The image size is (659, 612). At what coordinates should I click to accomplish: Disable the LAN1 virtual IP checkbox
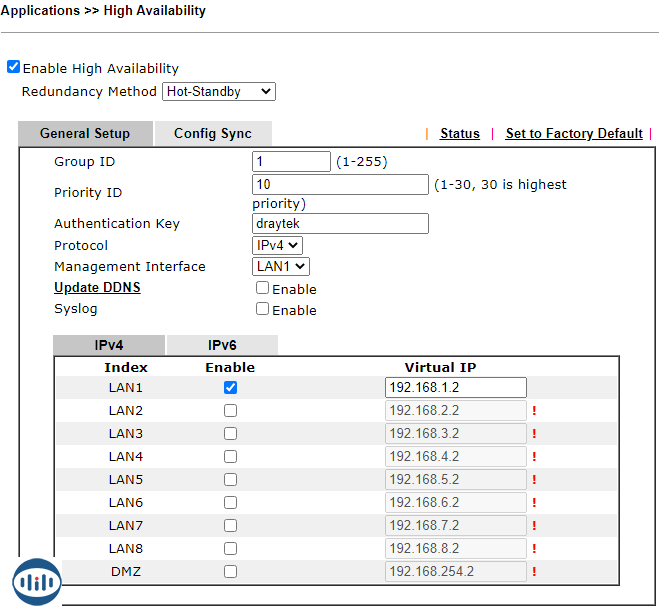(231, 388)
